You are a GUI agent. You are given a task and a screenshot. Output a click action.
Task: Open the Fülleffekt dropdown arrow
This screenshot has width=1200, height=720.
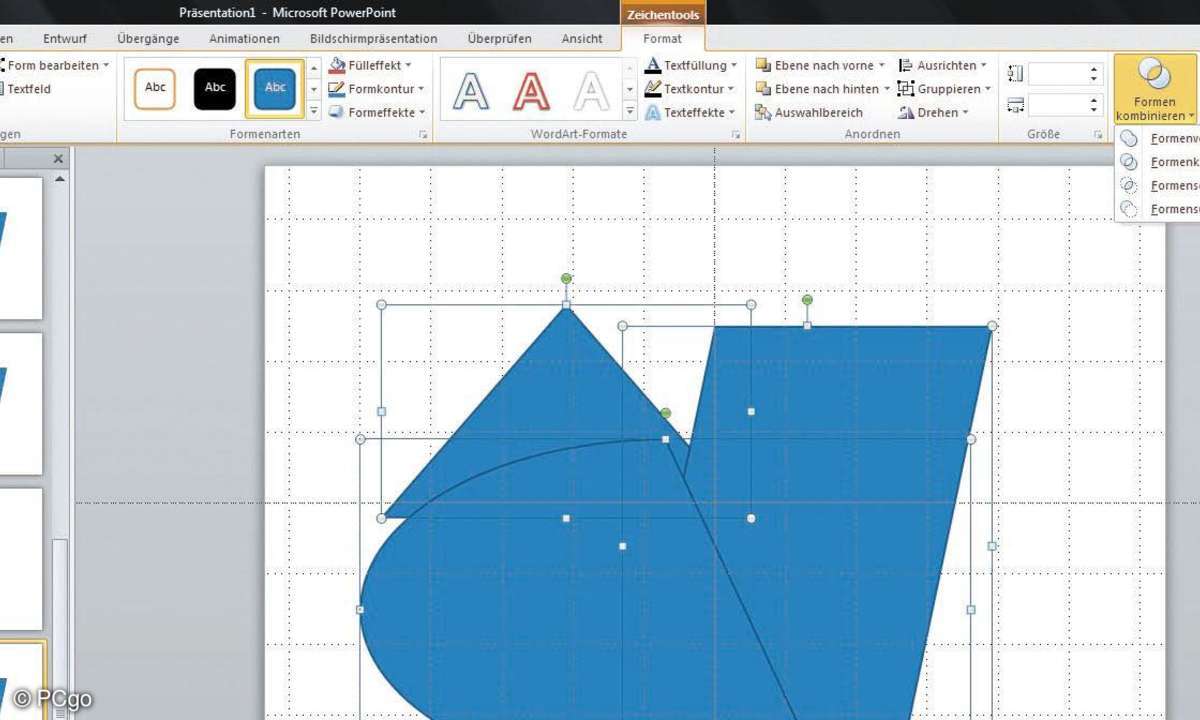408,65
